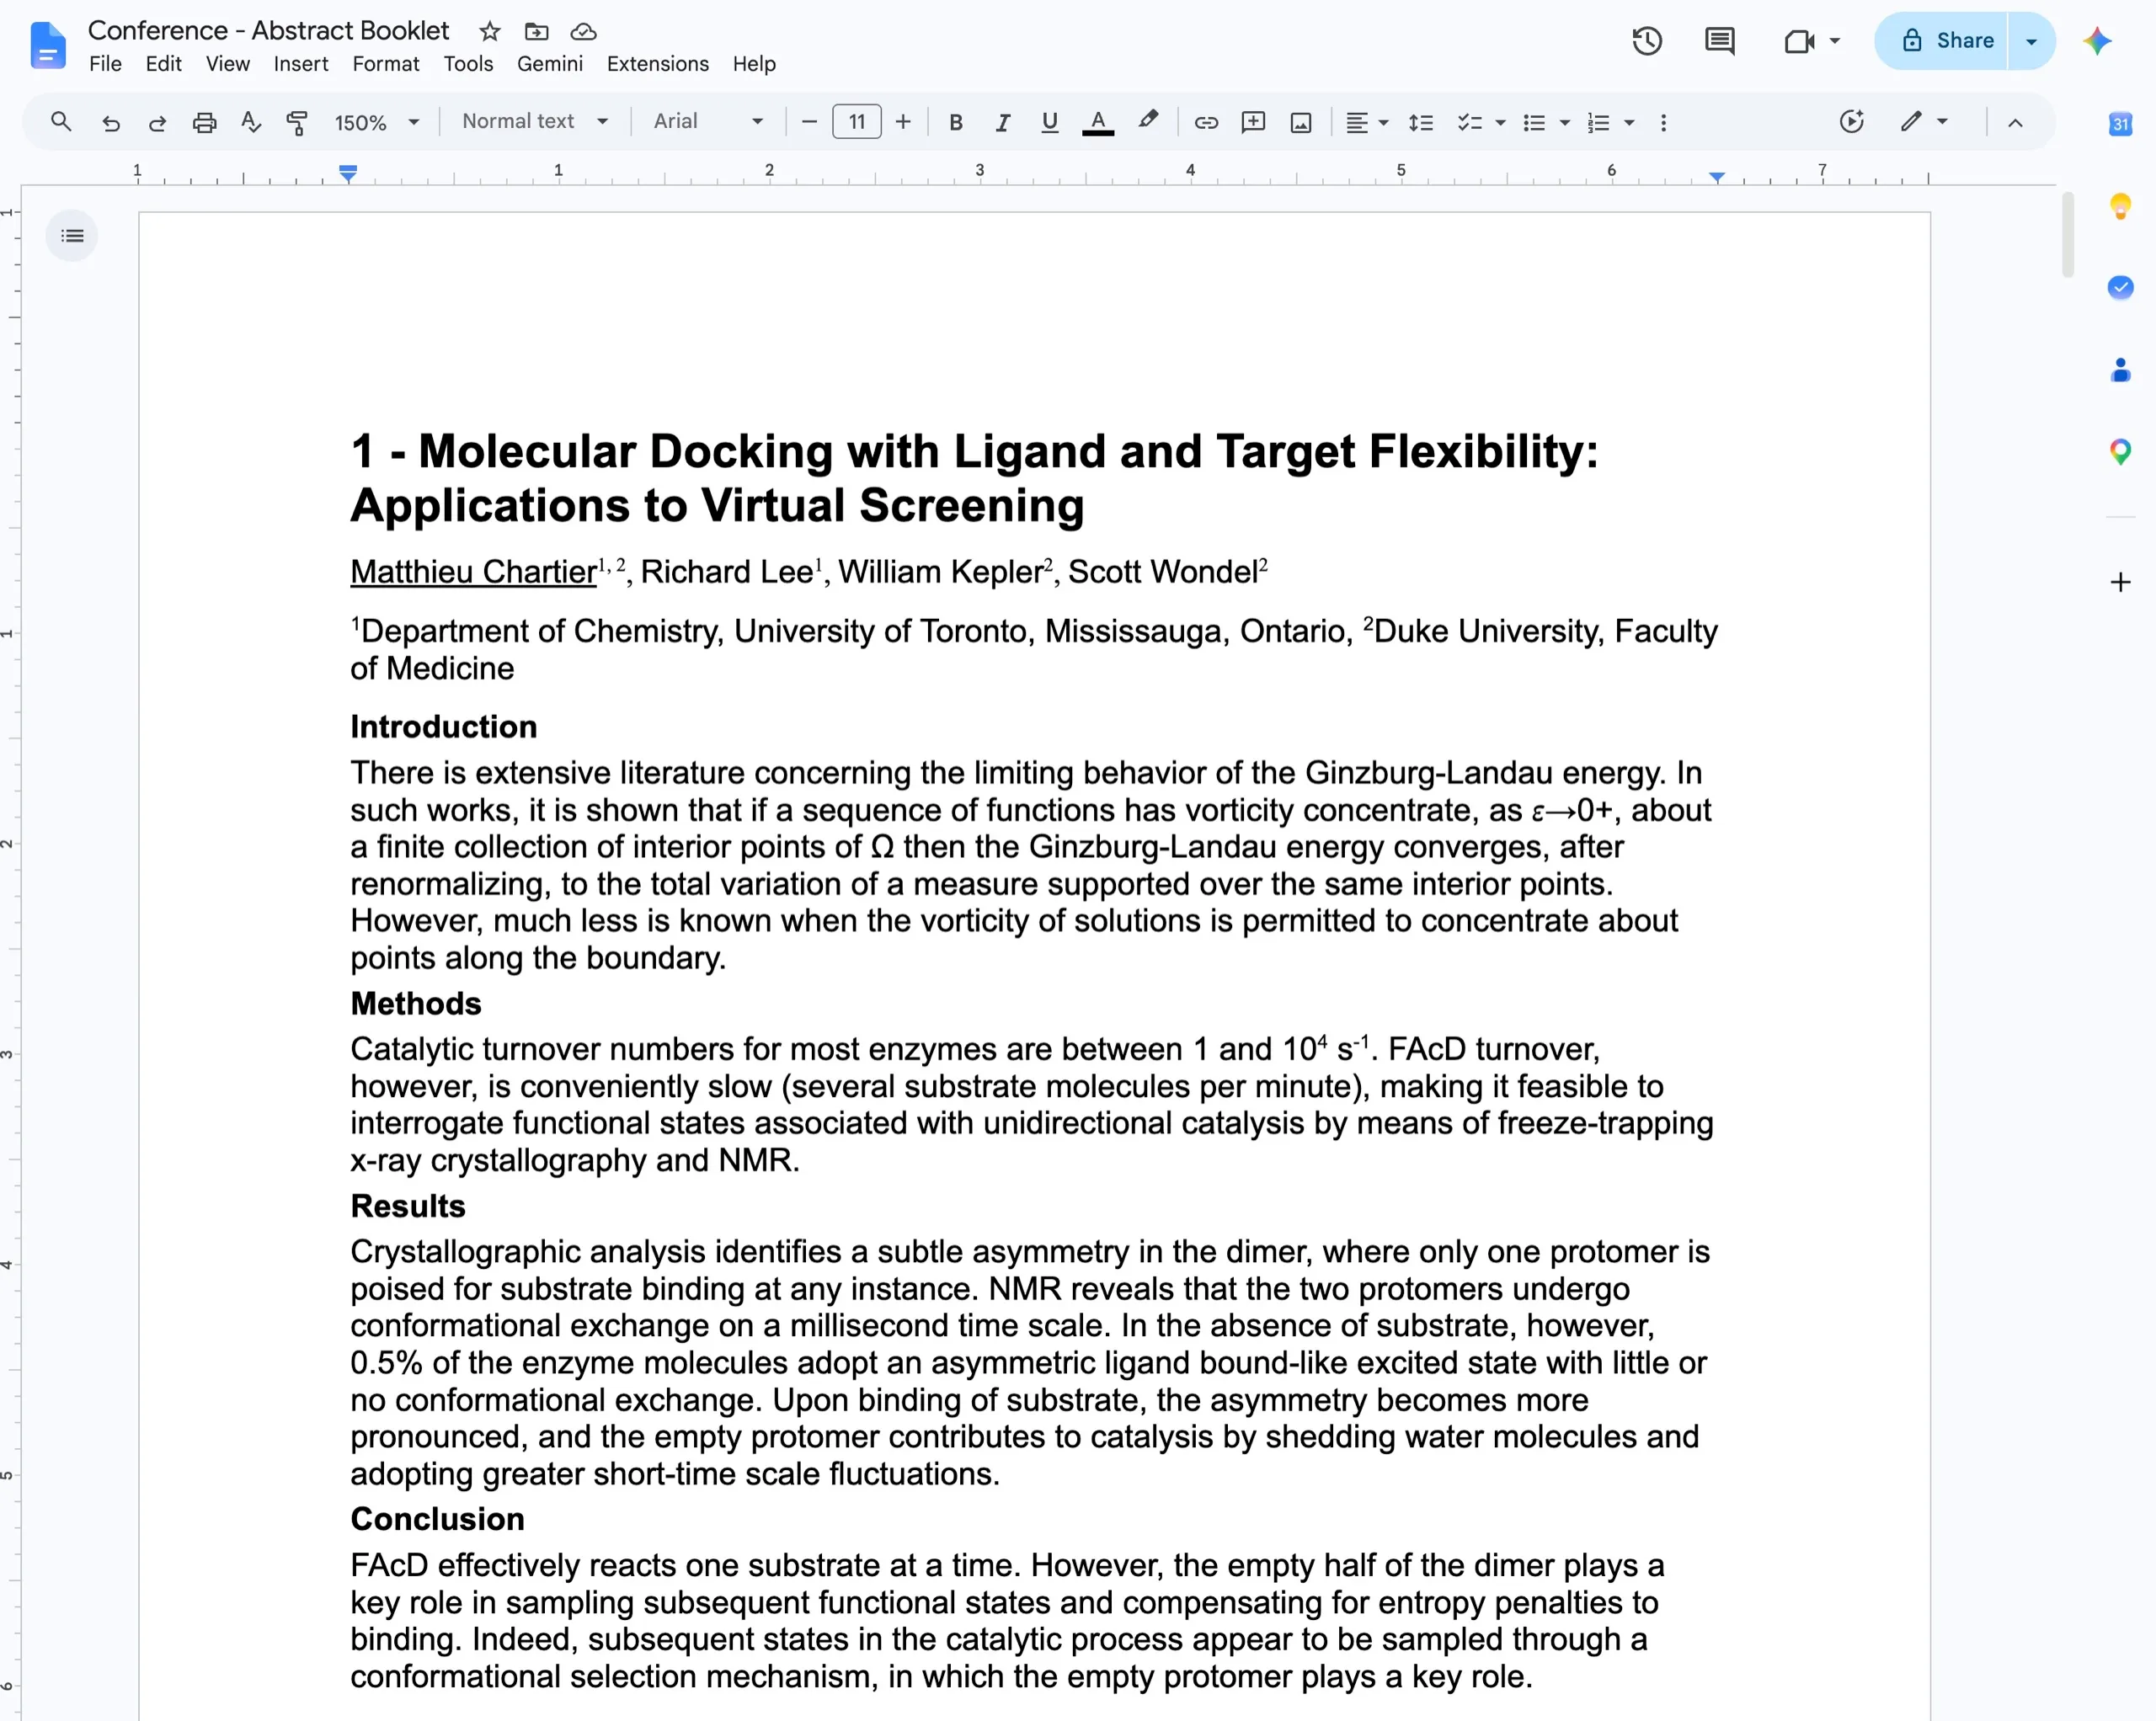Open the Normal text style dropdown
2156x1721 pixels.
click(x=535, y=122)
